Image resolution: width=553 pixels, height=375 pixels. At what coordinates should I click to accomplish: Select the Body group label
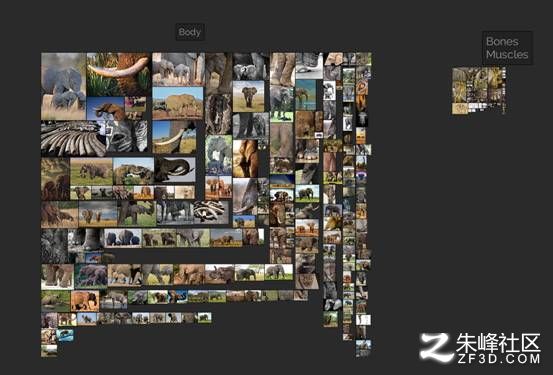pyautogui.click(x=190, y=32)
